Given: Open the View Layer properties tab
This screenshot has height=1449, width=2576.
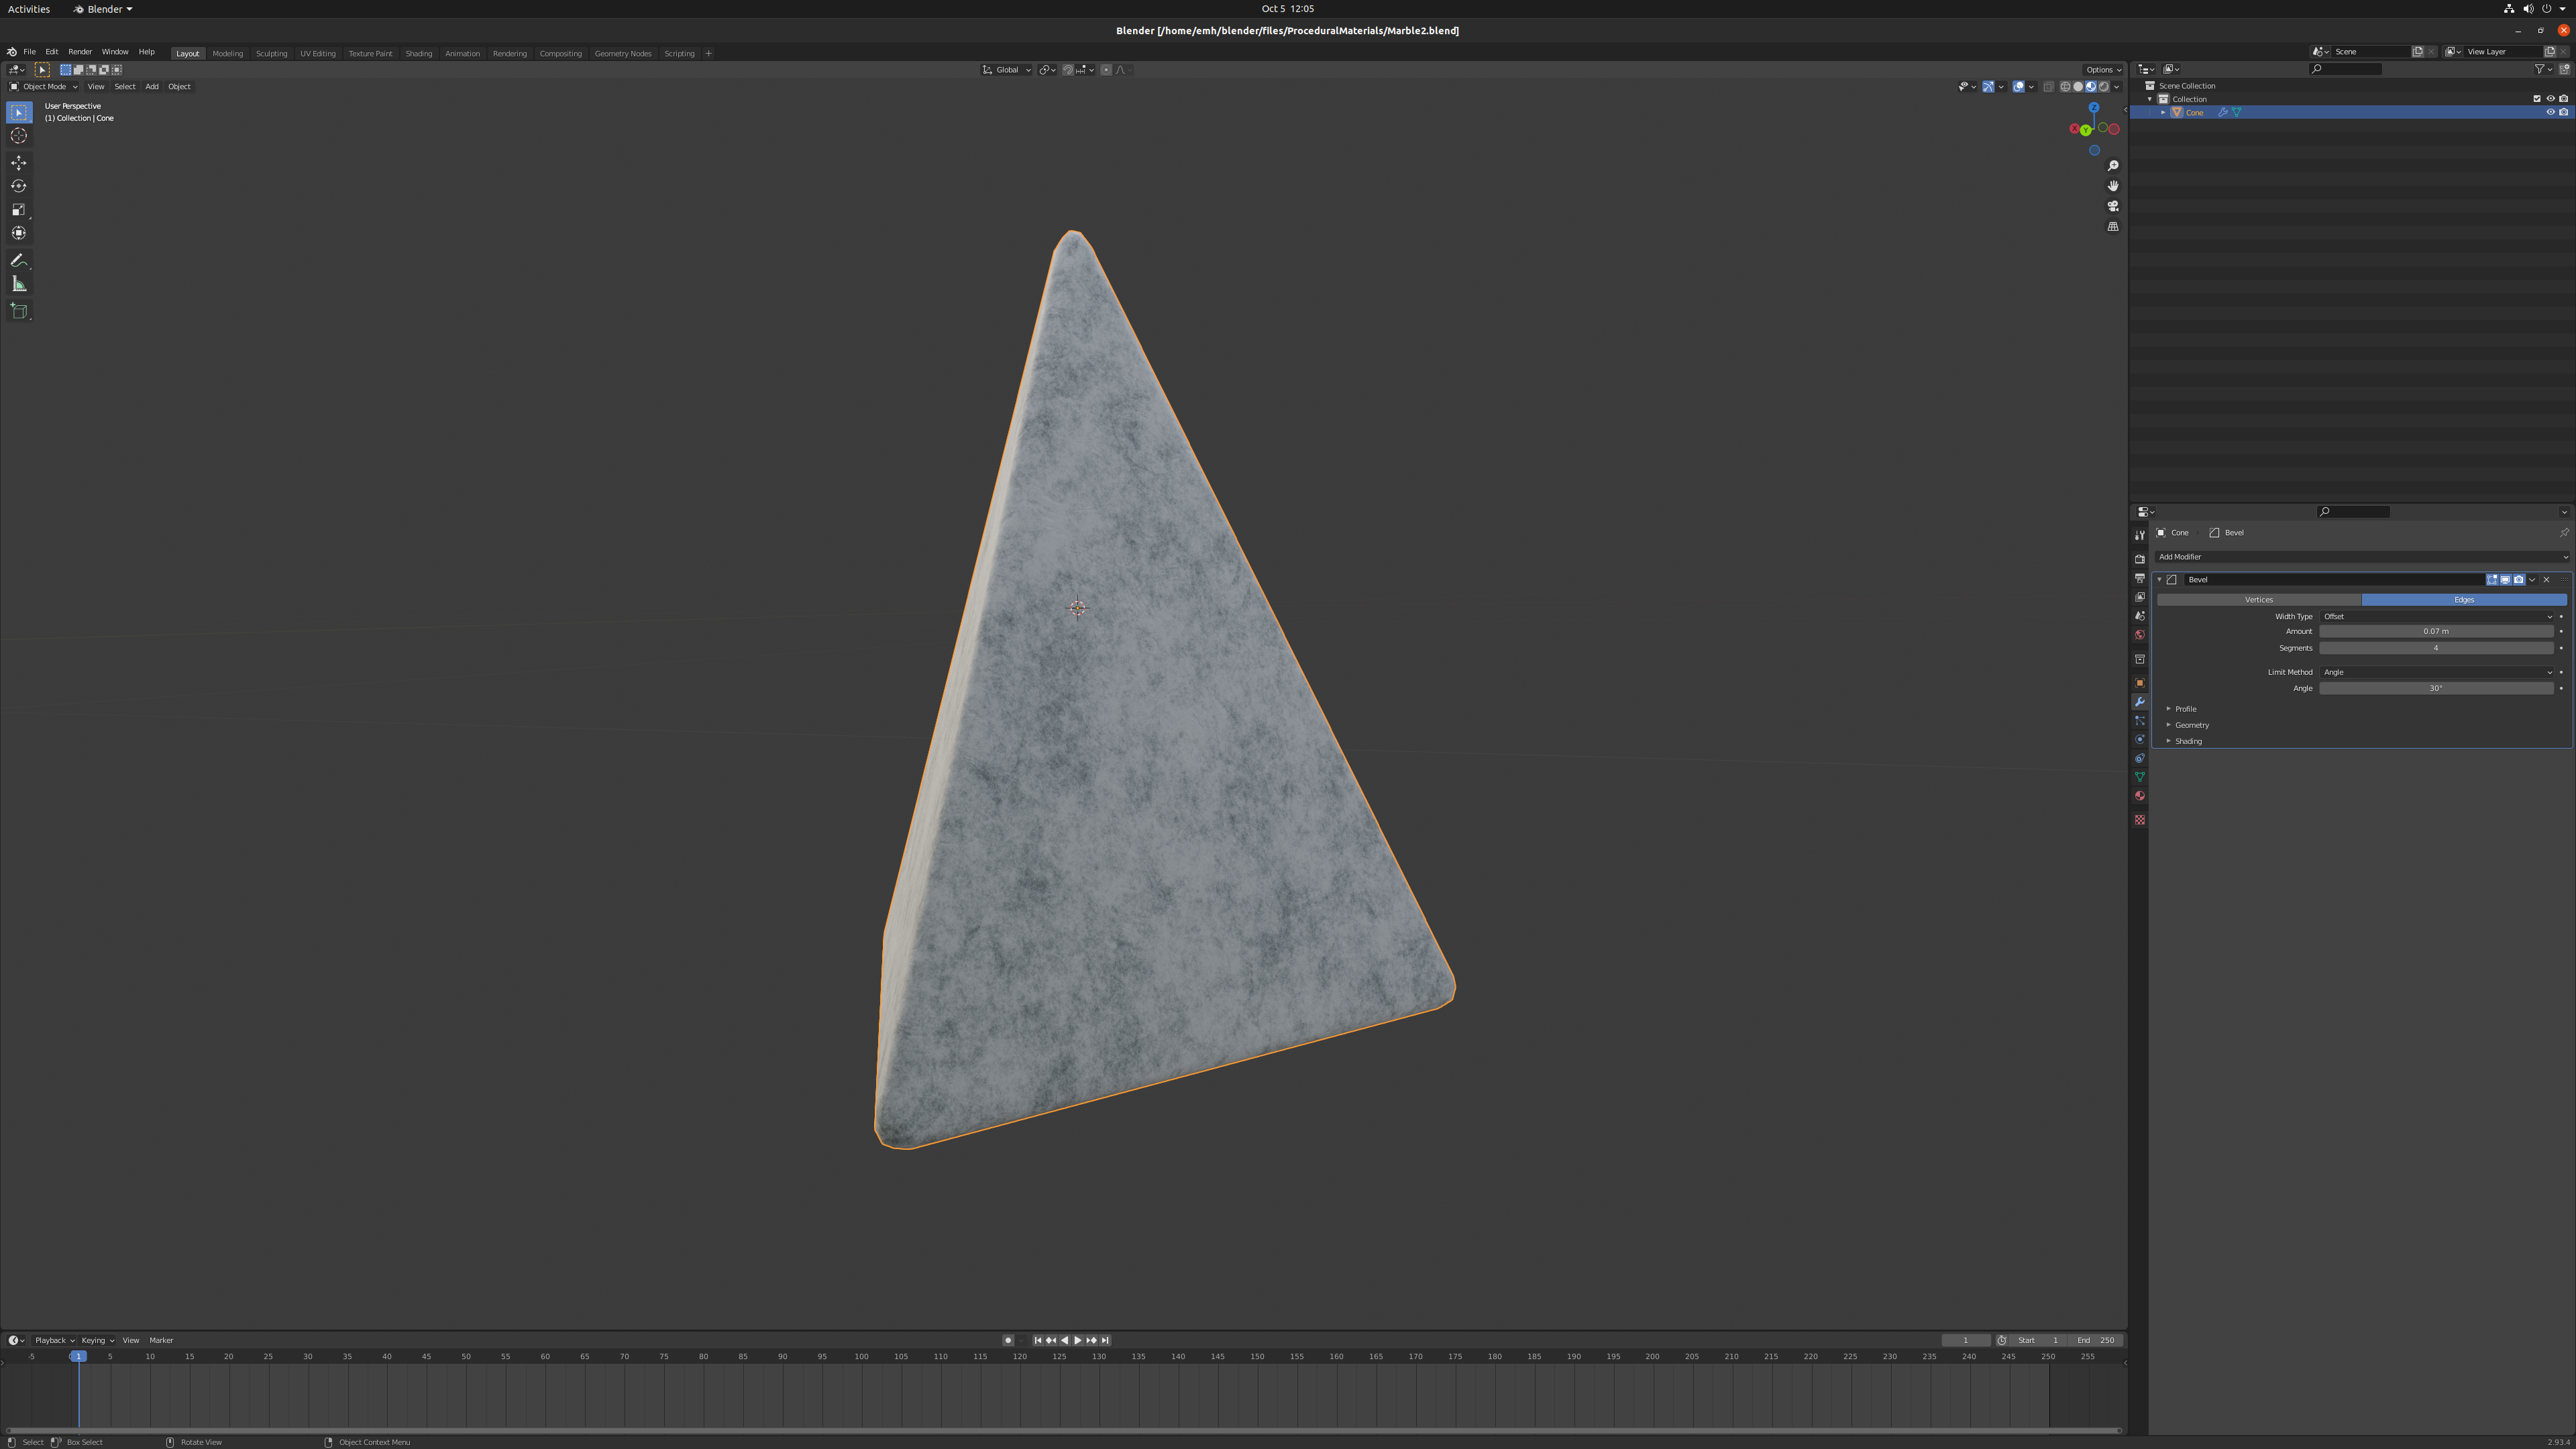Looking at the screenshot, I should tap(2140, 597).
